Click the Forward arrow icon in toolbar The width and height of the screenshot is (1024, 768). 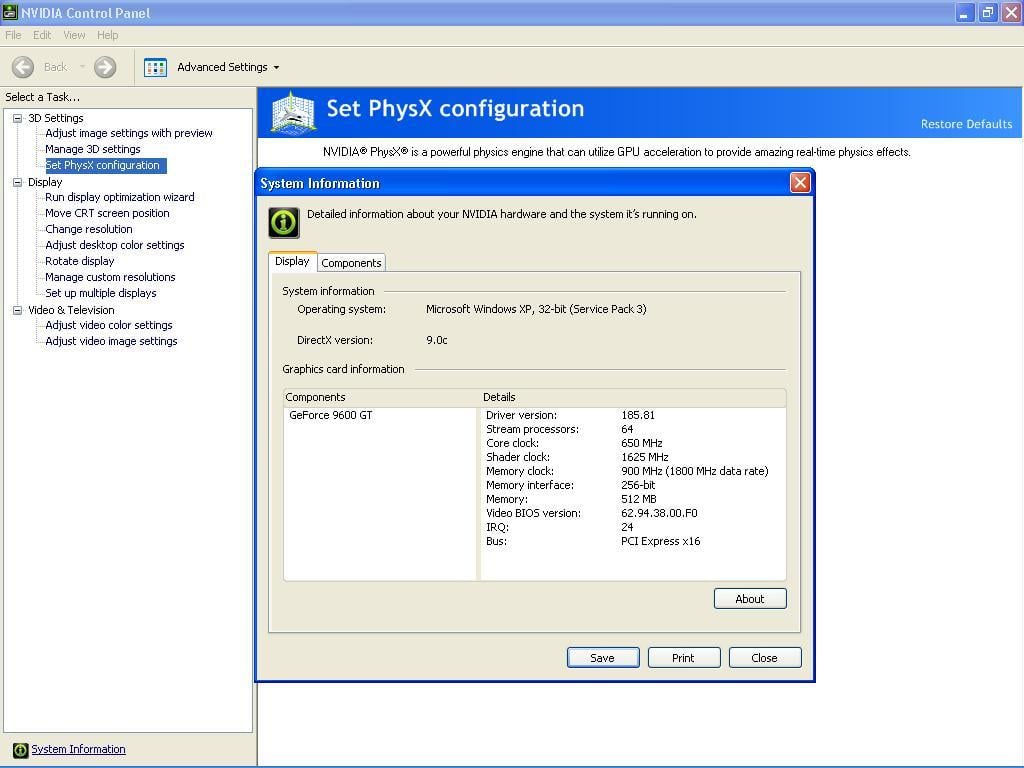click(x=105, y=67)
